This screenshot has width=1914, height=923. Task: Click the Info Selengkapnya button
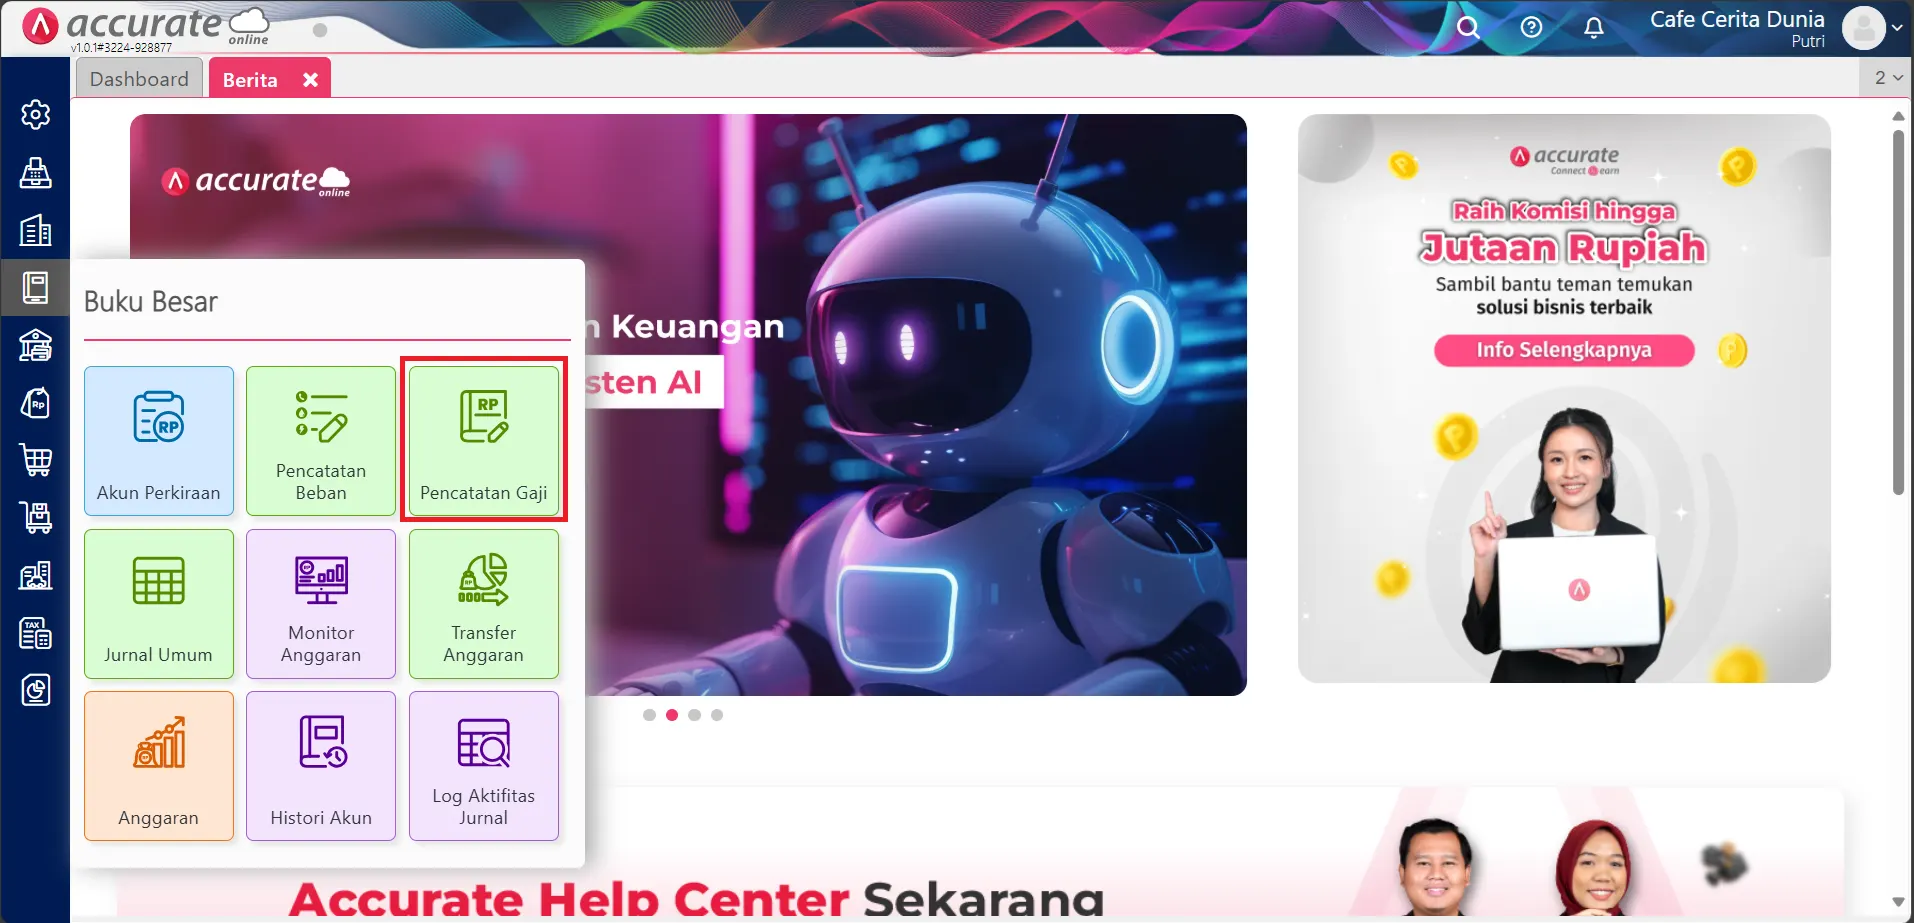[1564, 350]
